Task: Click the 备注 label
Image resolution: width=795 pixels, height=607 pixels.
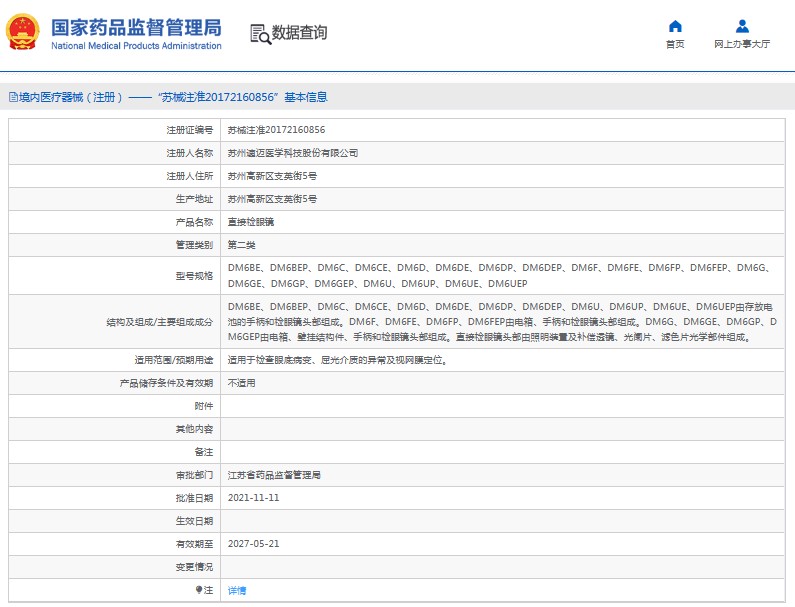Action: pyautogui.click(x=204, y=452)
